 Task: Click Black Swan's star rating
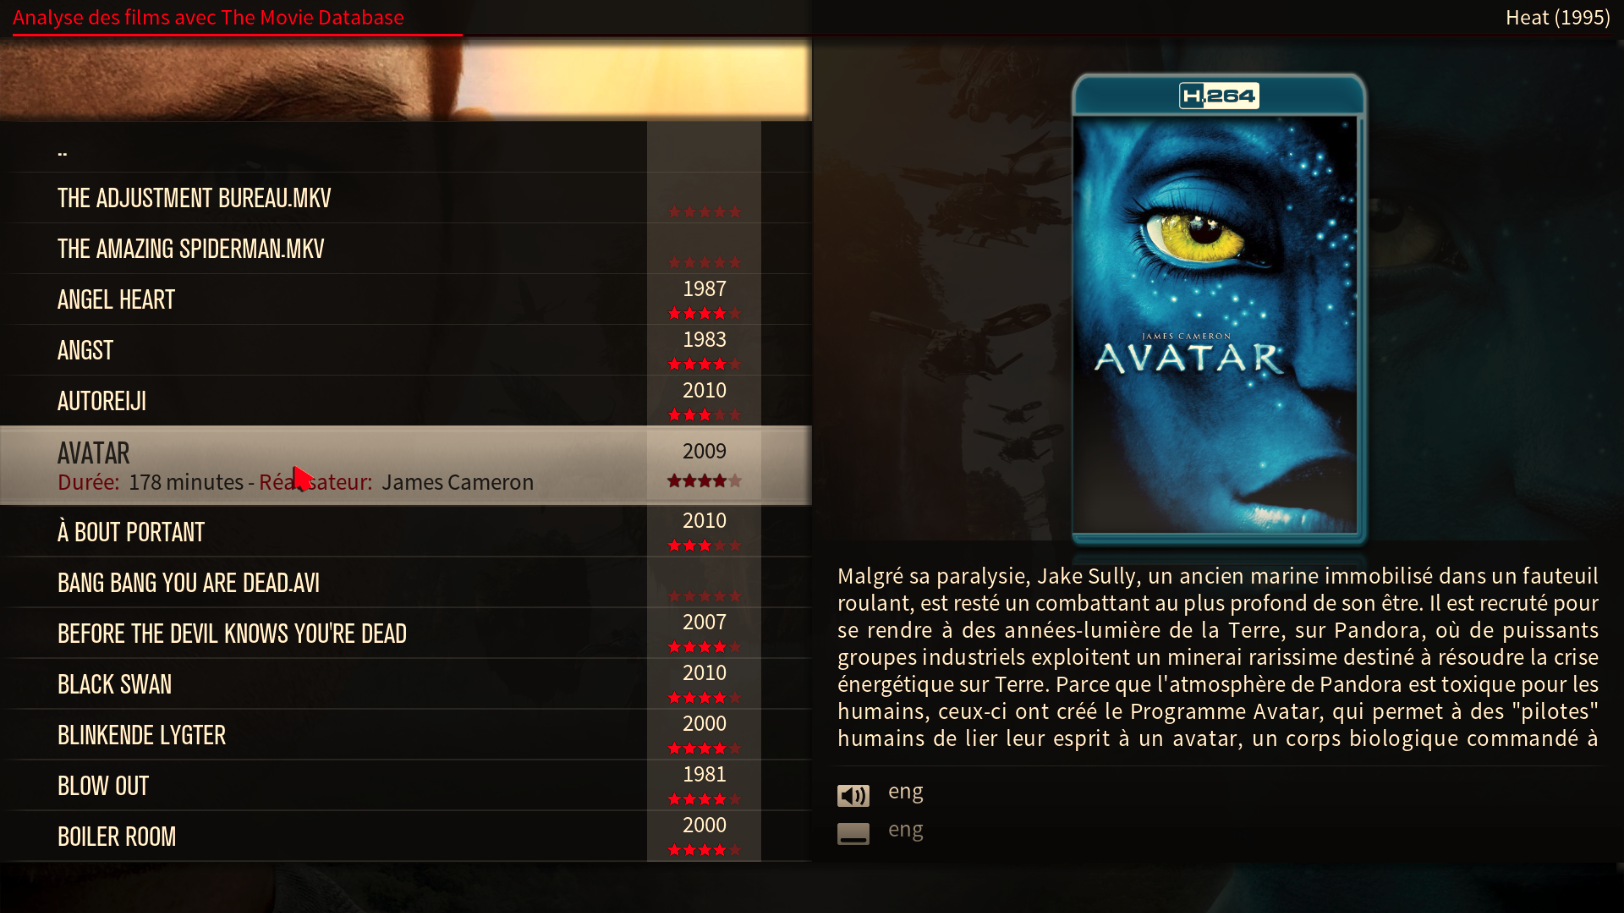(704, 697)
